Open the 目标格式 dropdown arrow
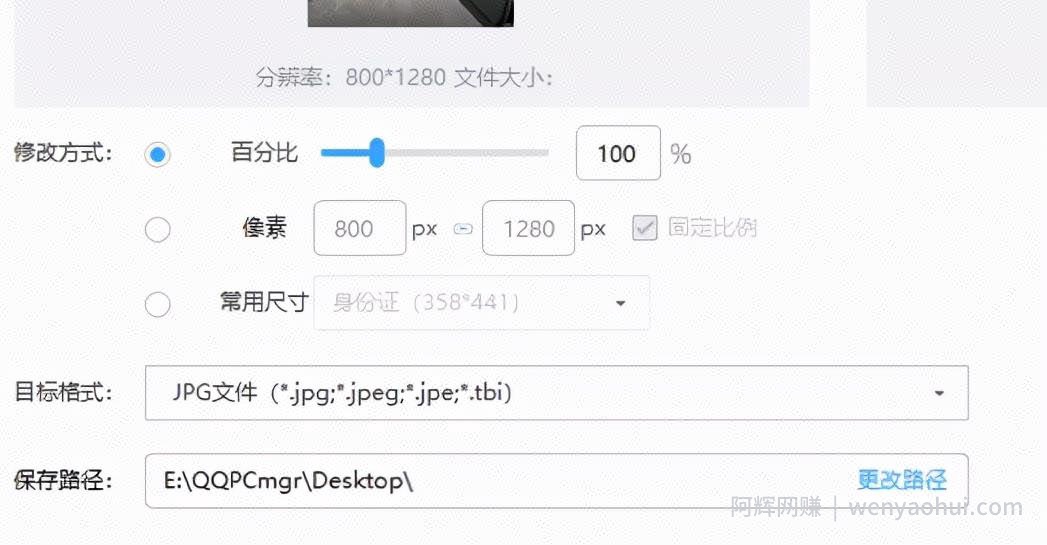This screenshot has width=1047, height=545. [x=939, y=393]
